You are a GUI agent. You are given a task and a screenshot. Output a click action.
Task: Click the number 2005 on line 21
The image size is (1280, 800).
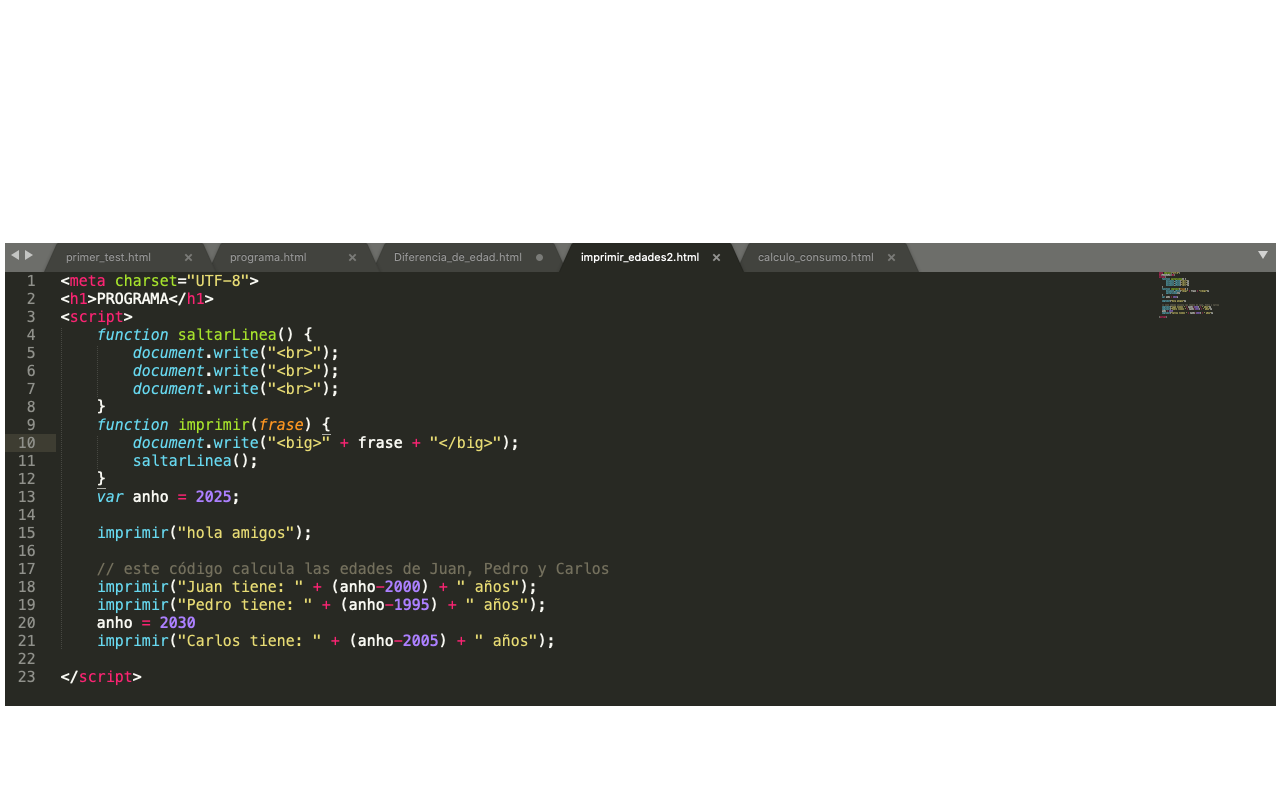point(421,641)
